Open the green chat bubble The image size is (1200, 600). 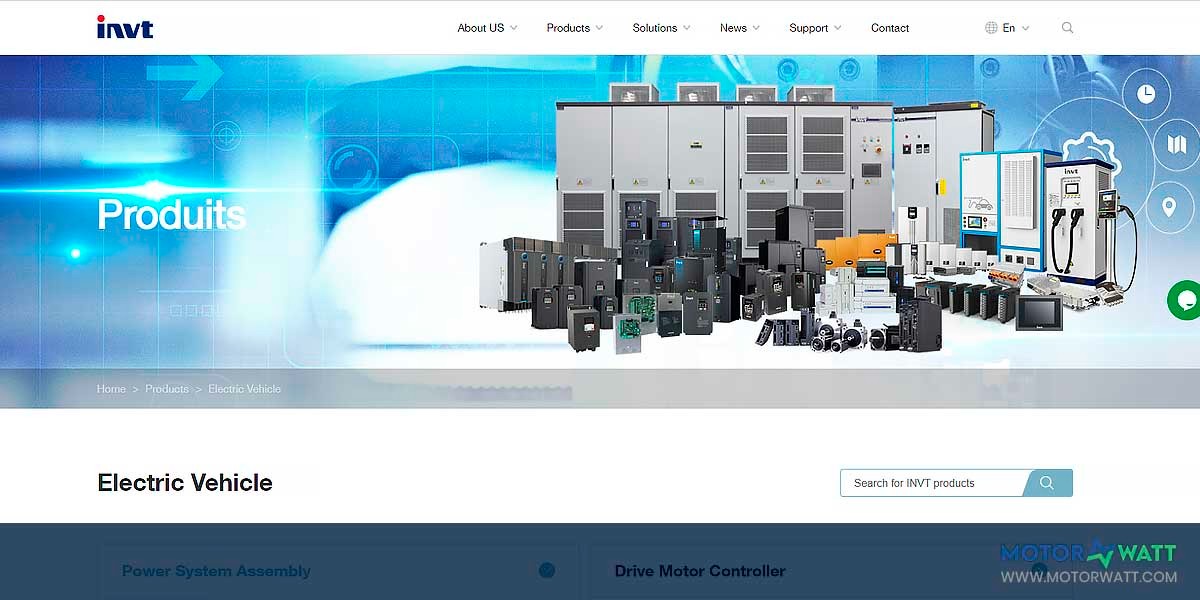(1186, 299)
